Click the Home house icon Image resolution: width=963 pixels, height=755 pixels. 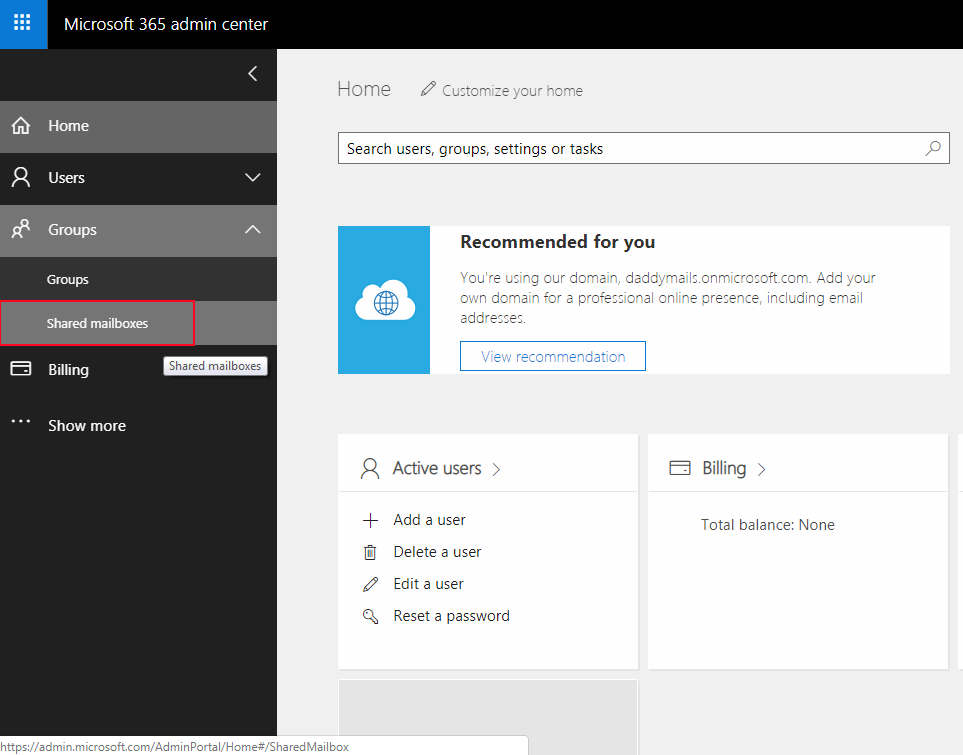tap(21, 125)
